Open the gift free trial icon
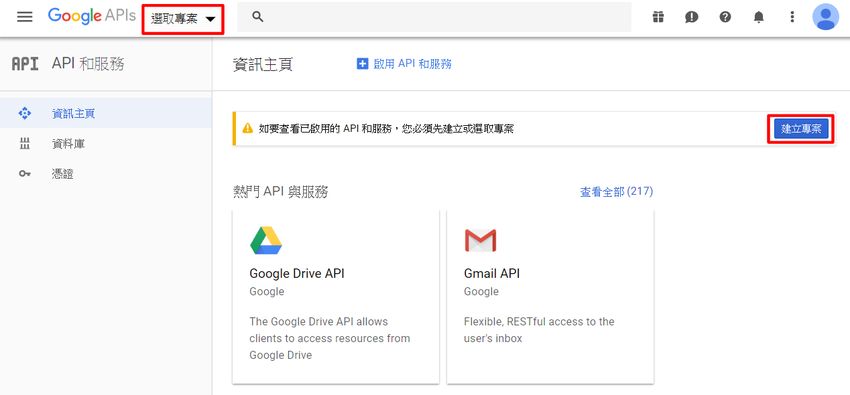The height and width of the screenshot is (395, 850). [658, 17]
